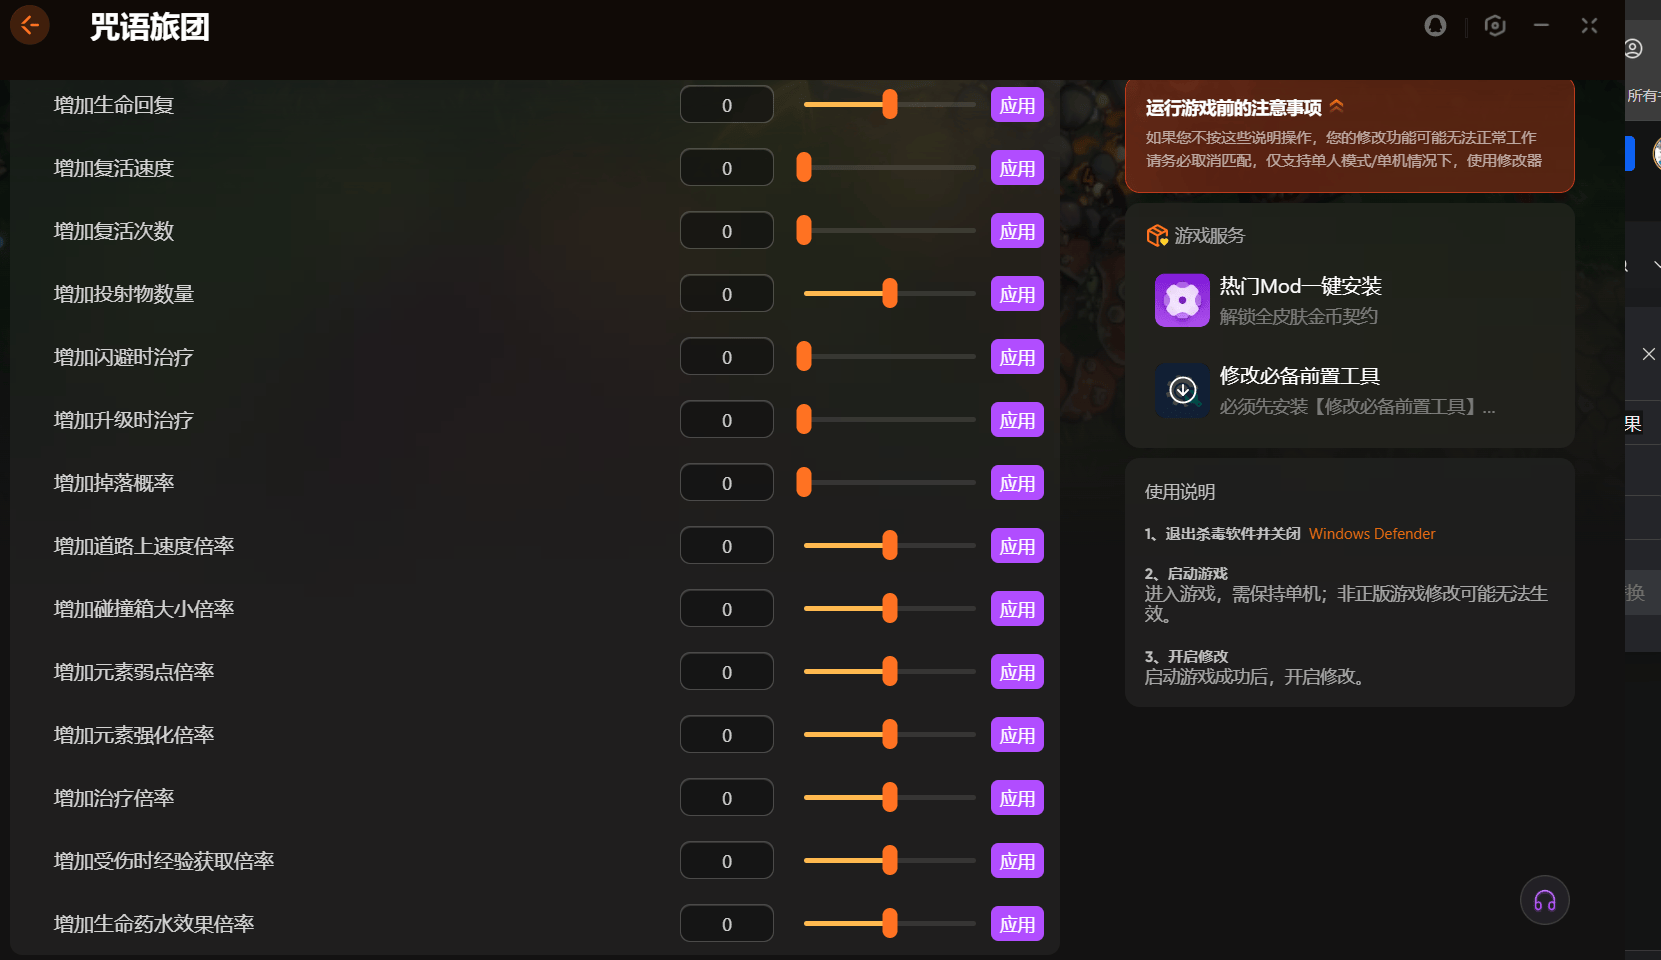The width and height of the screenshot is (1661, 960).
Task: Click the user profile icon at far right
Action: 1634,48
